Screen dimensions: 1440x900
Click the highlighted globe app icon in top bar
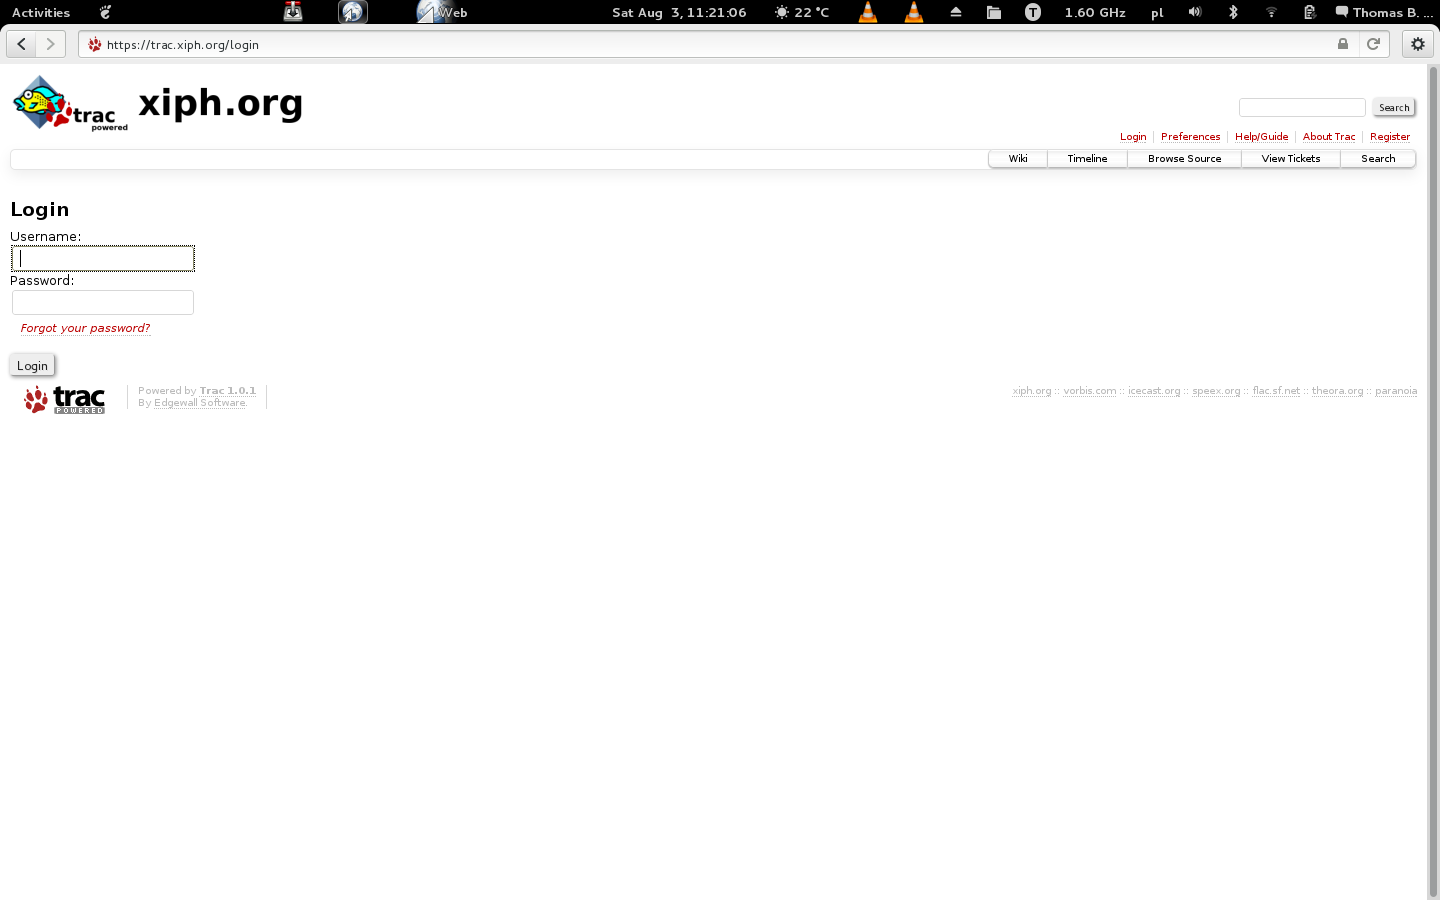pos(353,12)
